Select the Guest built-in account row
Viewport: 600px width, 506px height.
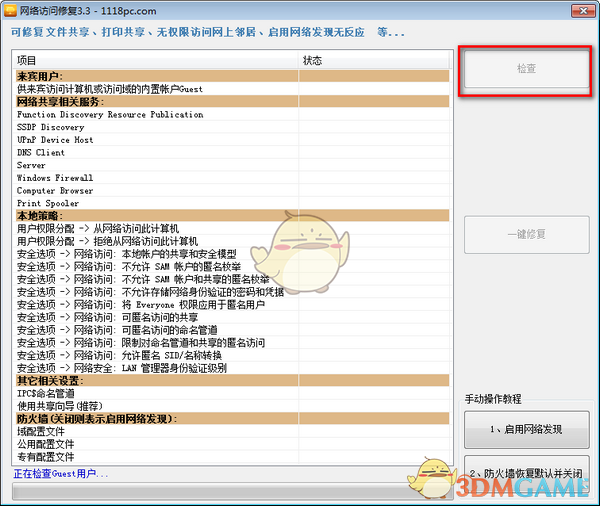pyautogui.click(x=233, y=89)
